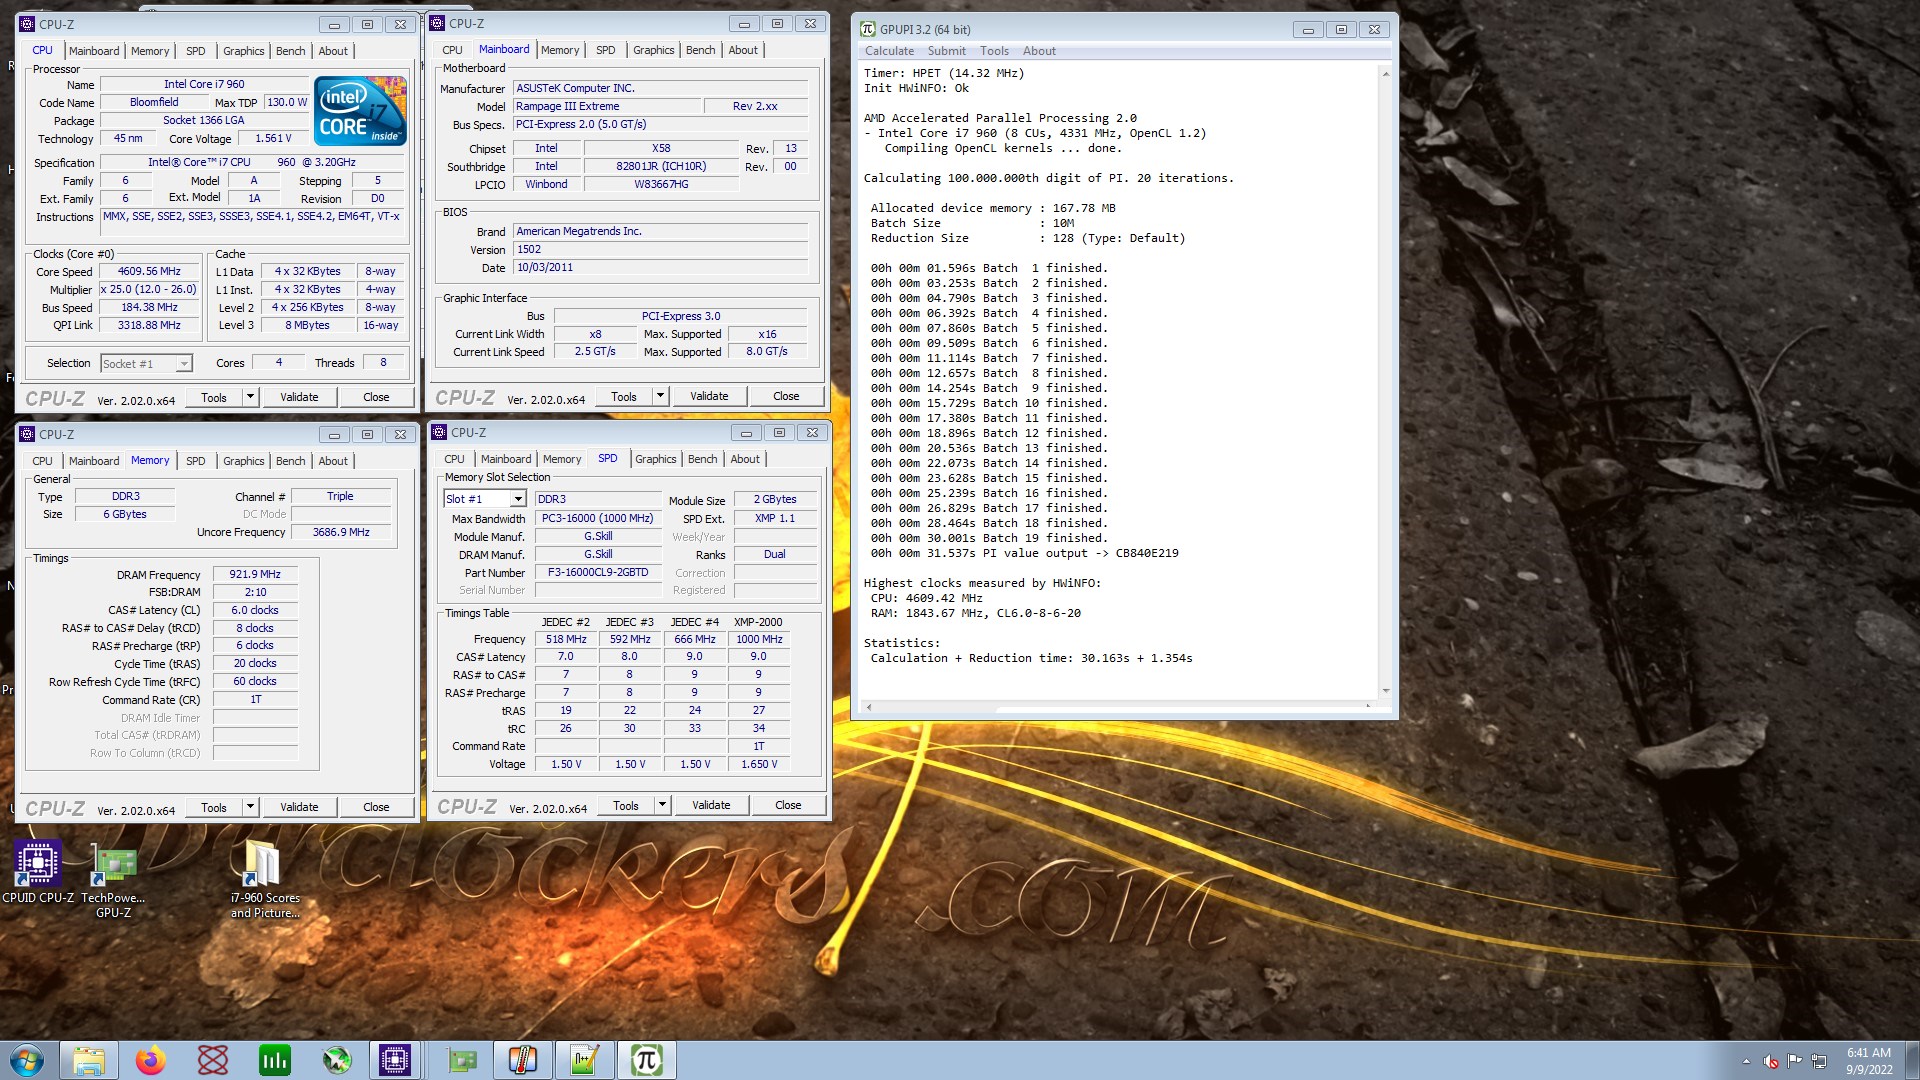
Task: Switch to GPU-Z taskbar button
Action: pyautogui.click(x=461, y=1060)
